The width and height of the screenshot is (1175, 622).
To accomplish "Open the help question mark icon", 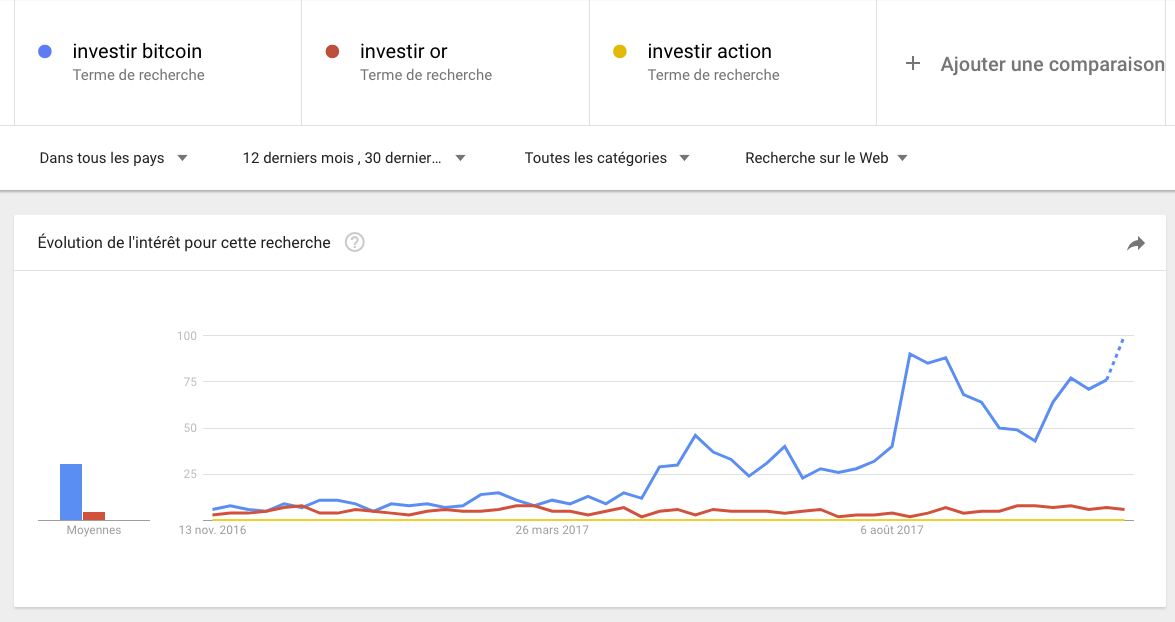I will tap(354, 242).
